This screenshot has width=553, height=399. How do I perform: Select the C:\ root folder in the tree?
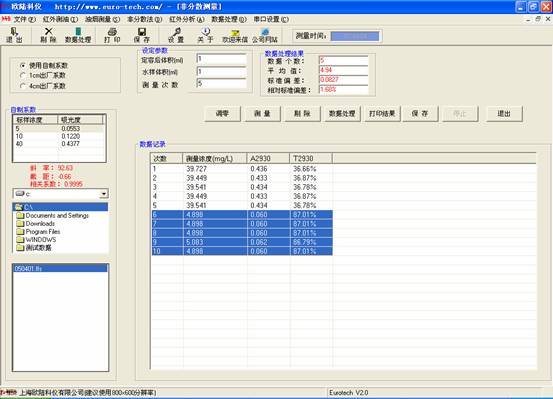61,207
